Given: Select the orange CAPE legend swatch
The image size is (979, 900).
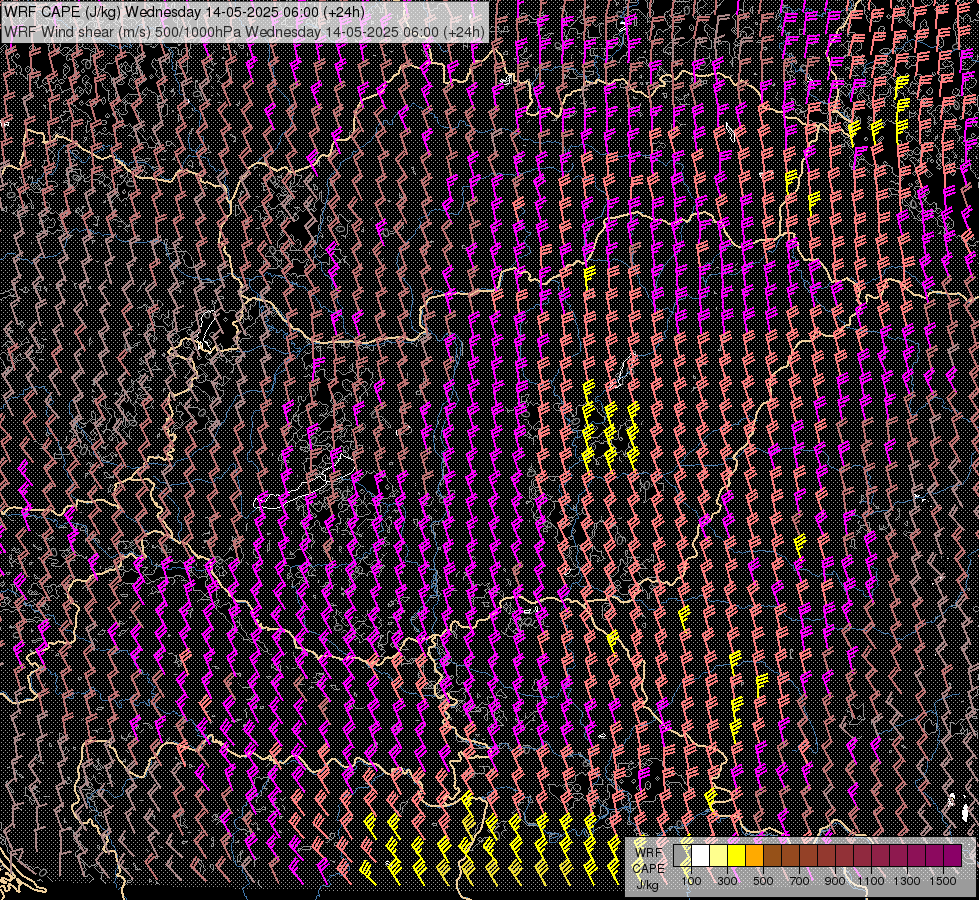Looking at the screenshot, I should coord(754,855).
